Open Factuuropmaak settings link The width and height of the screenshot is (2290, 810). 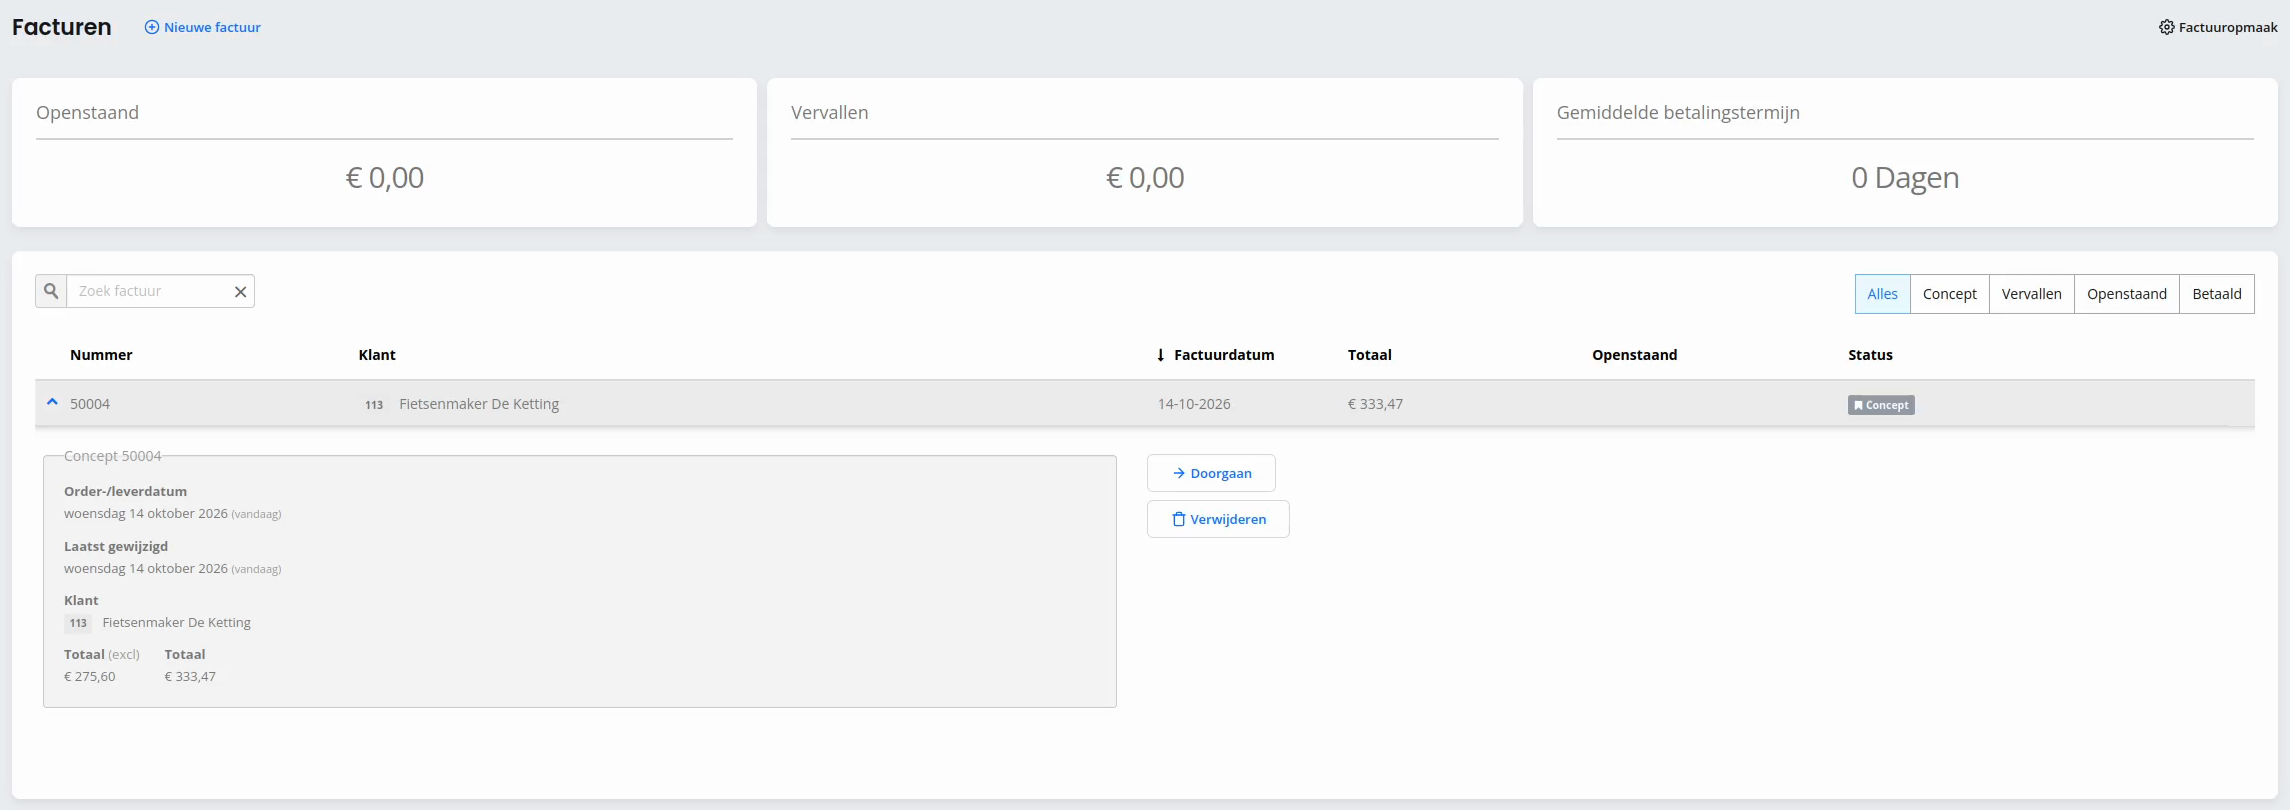point(2218,27)
